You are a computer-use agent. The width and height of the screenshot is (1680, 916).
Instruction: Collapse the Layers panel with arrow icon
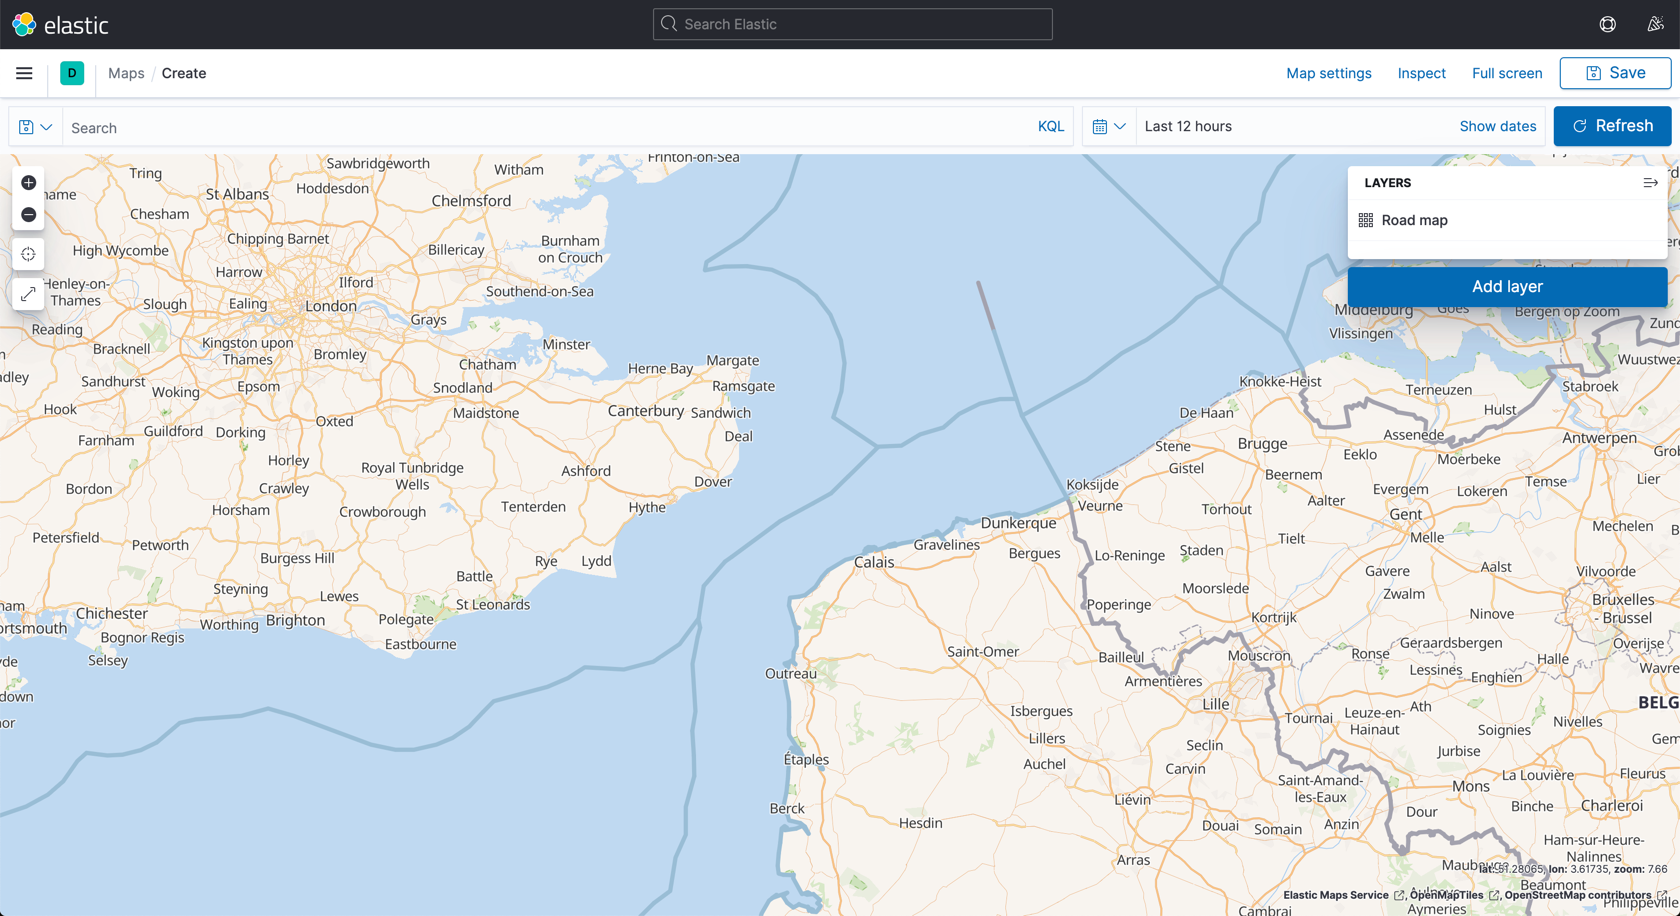[1651, 182]
